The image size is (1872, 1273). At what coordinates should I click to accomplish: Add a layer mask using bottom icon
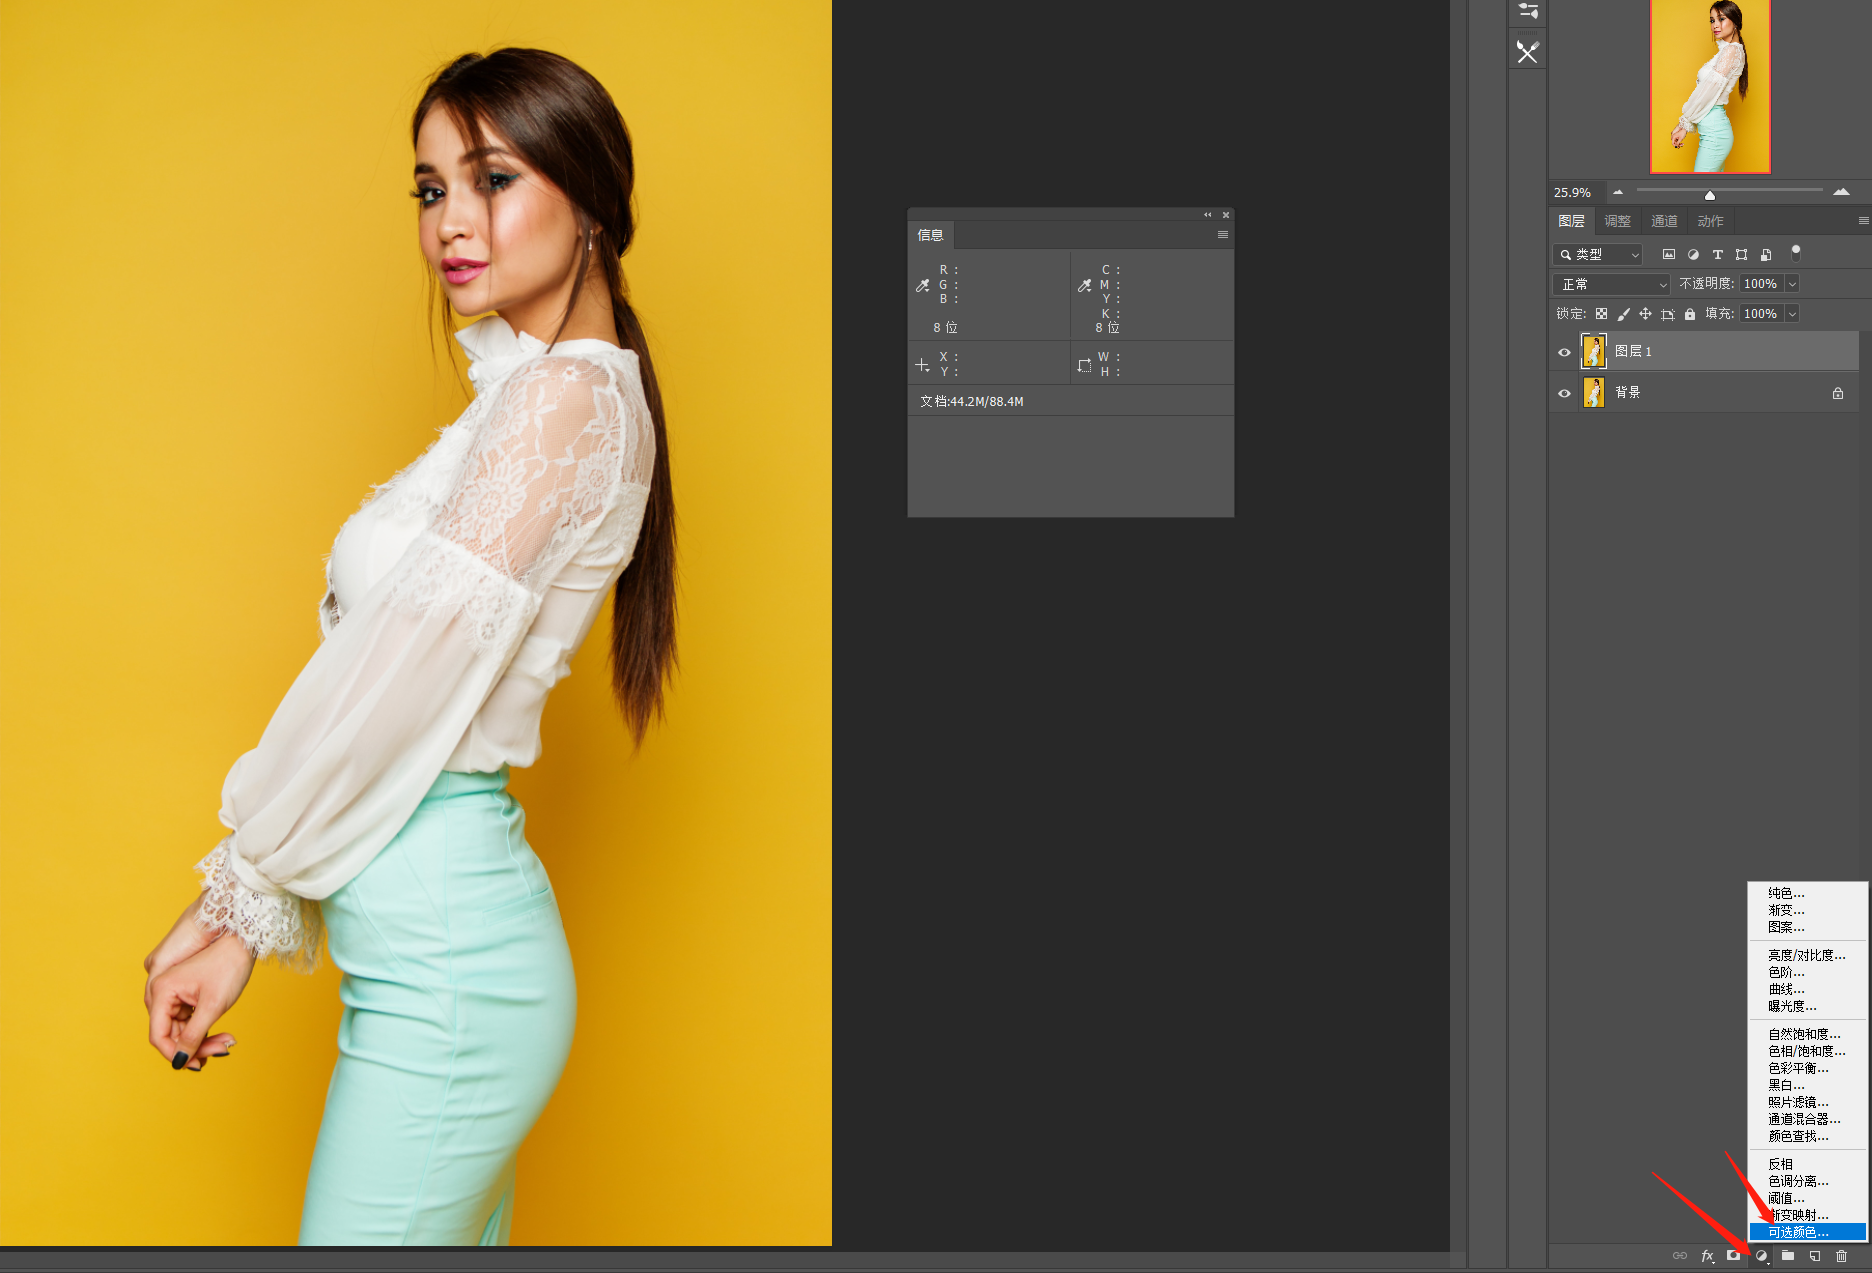[1733, 1256]
